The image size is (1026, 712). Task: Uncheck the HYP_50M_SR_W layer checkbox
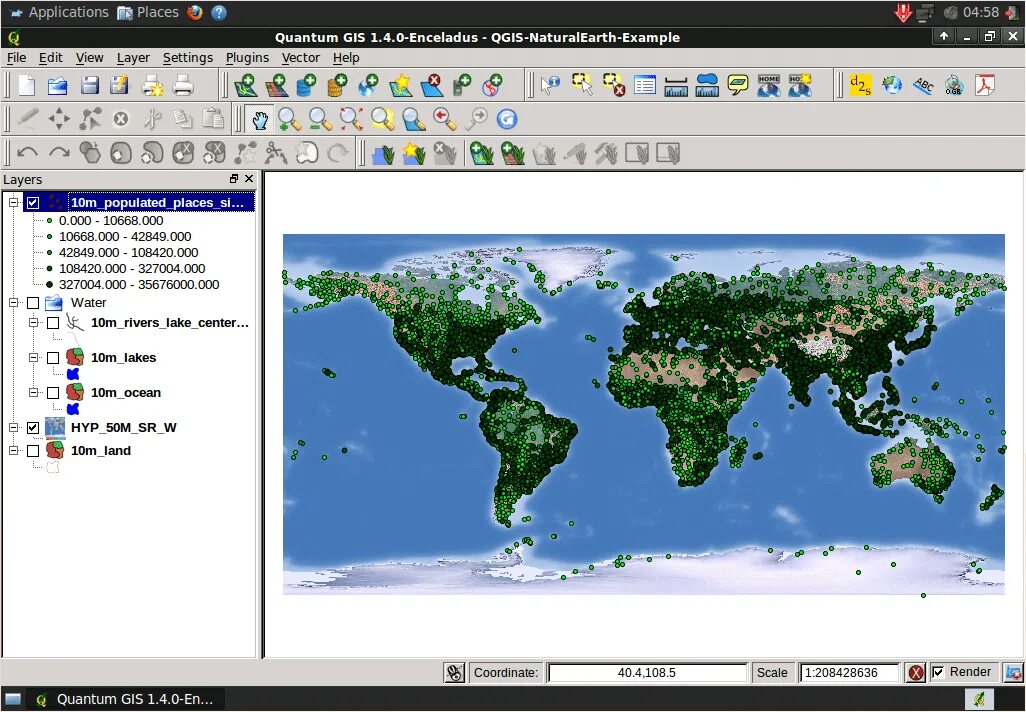coord(33,428)
